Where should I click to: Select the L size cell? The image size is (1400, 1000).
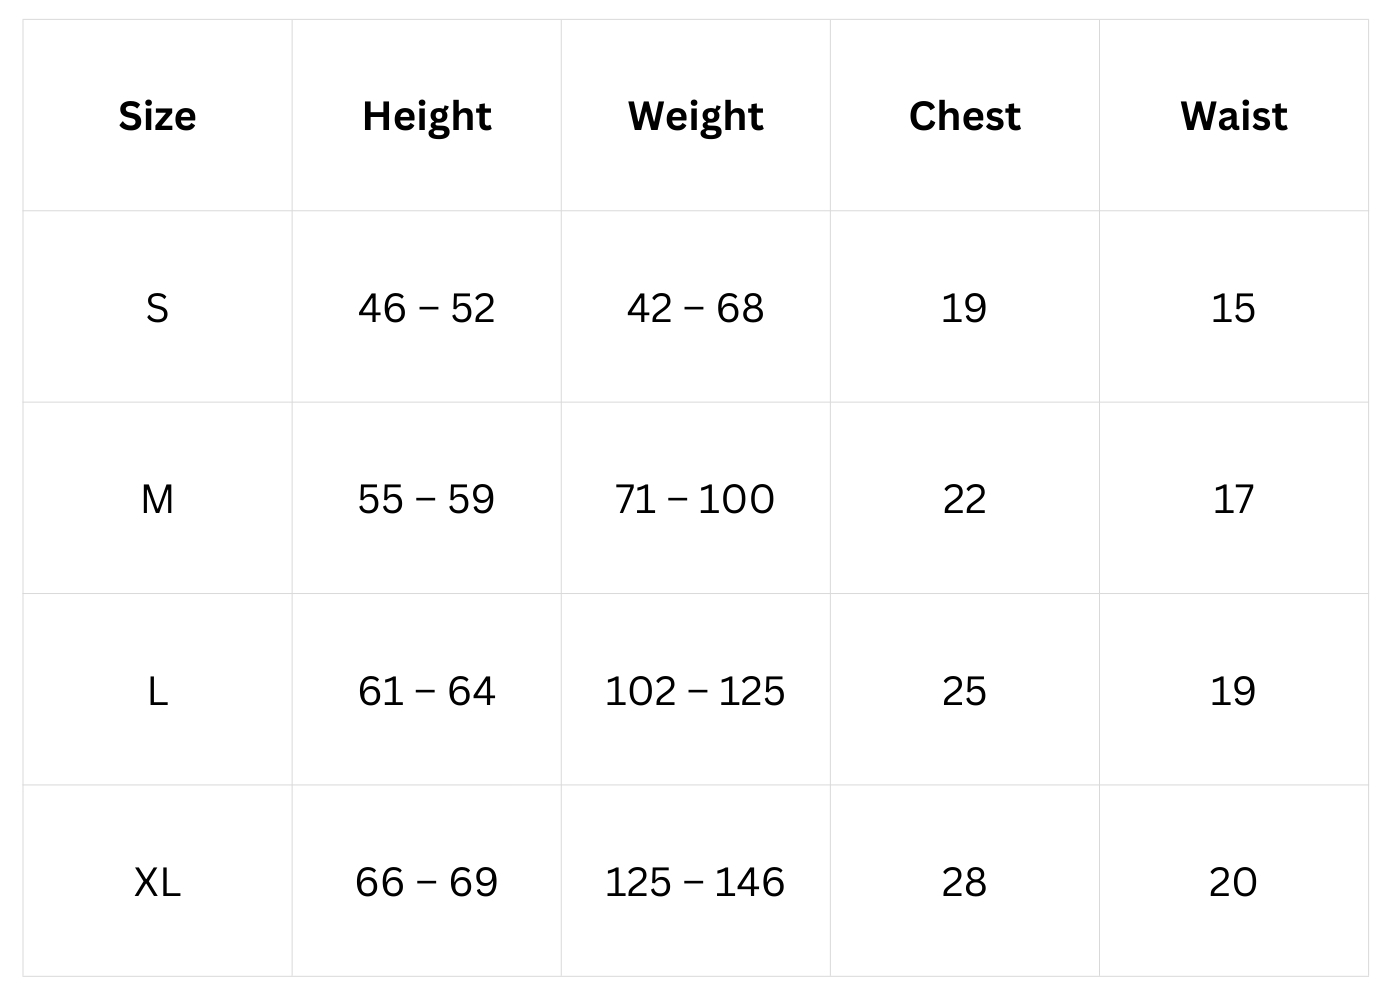click(157, 691)
